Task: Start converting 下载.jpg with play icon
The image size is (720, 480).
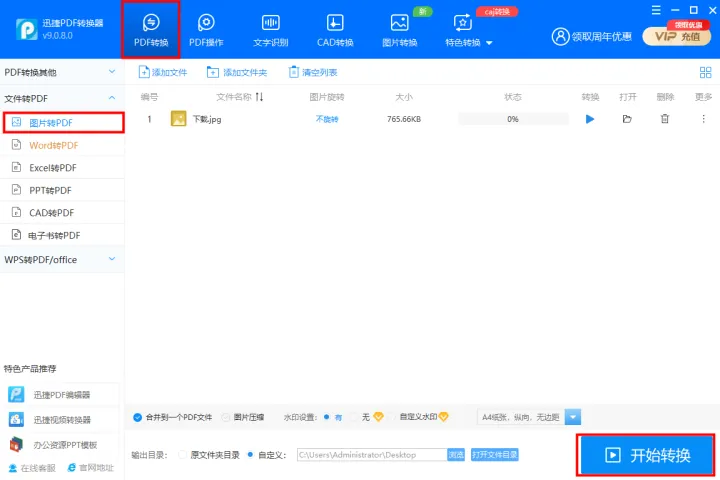Action: click(590, 119)
